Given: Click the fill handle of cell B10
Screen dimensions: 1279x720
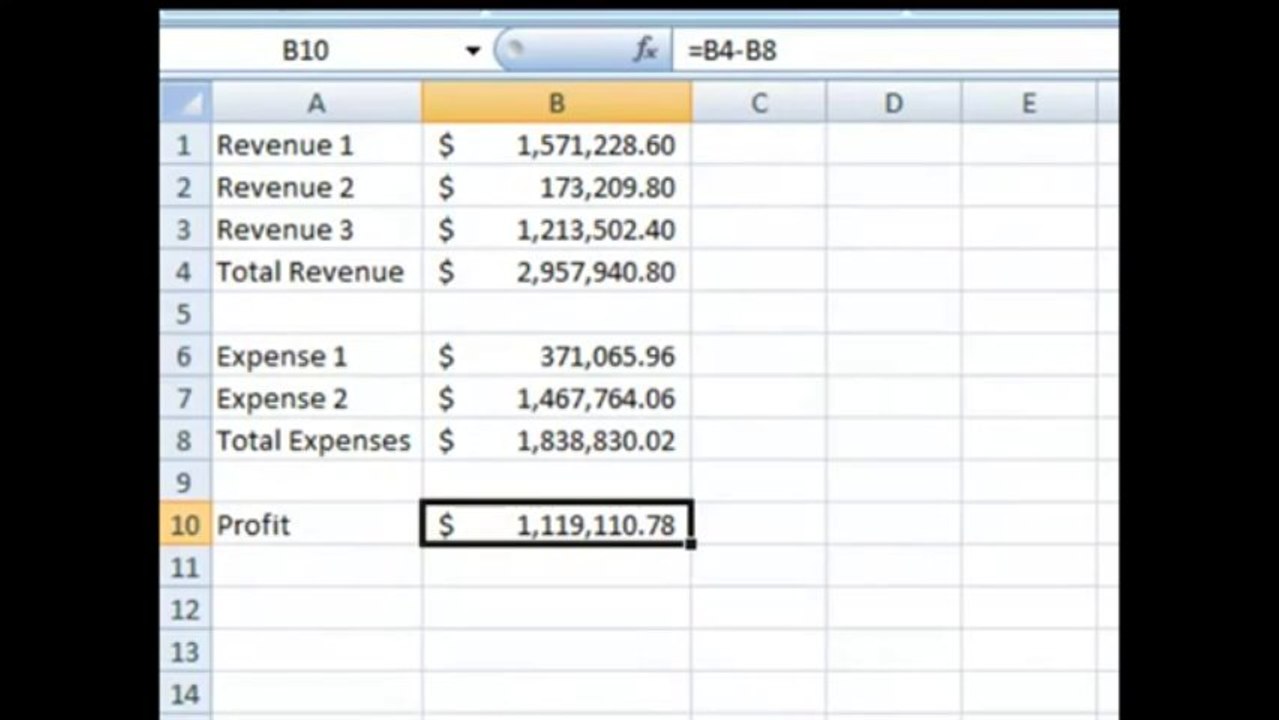Looking at the screenshot, I should [691, 544].
